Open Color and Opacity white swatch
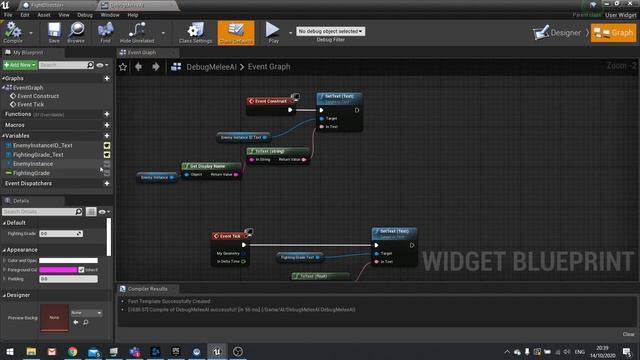The height and width of the screenshot is (360, 640). (68, 260)
